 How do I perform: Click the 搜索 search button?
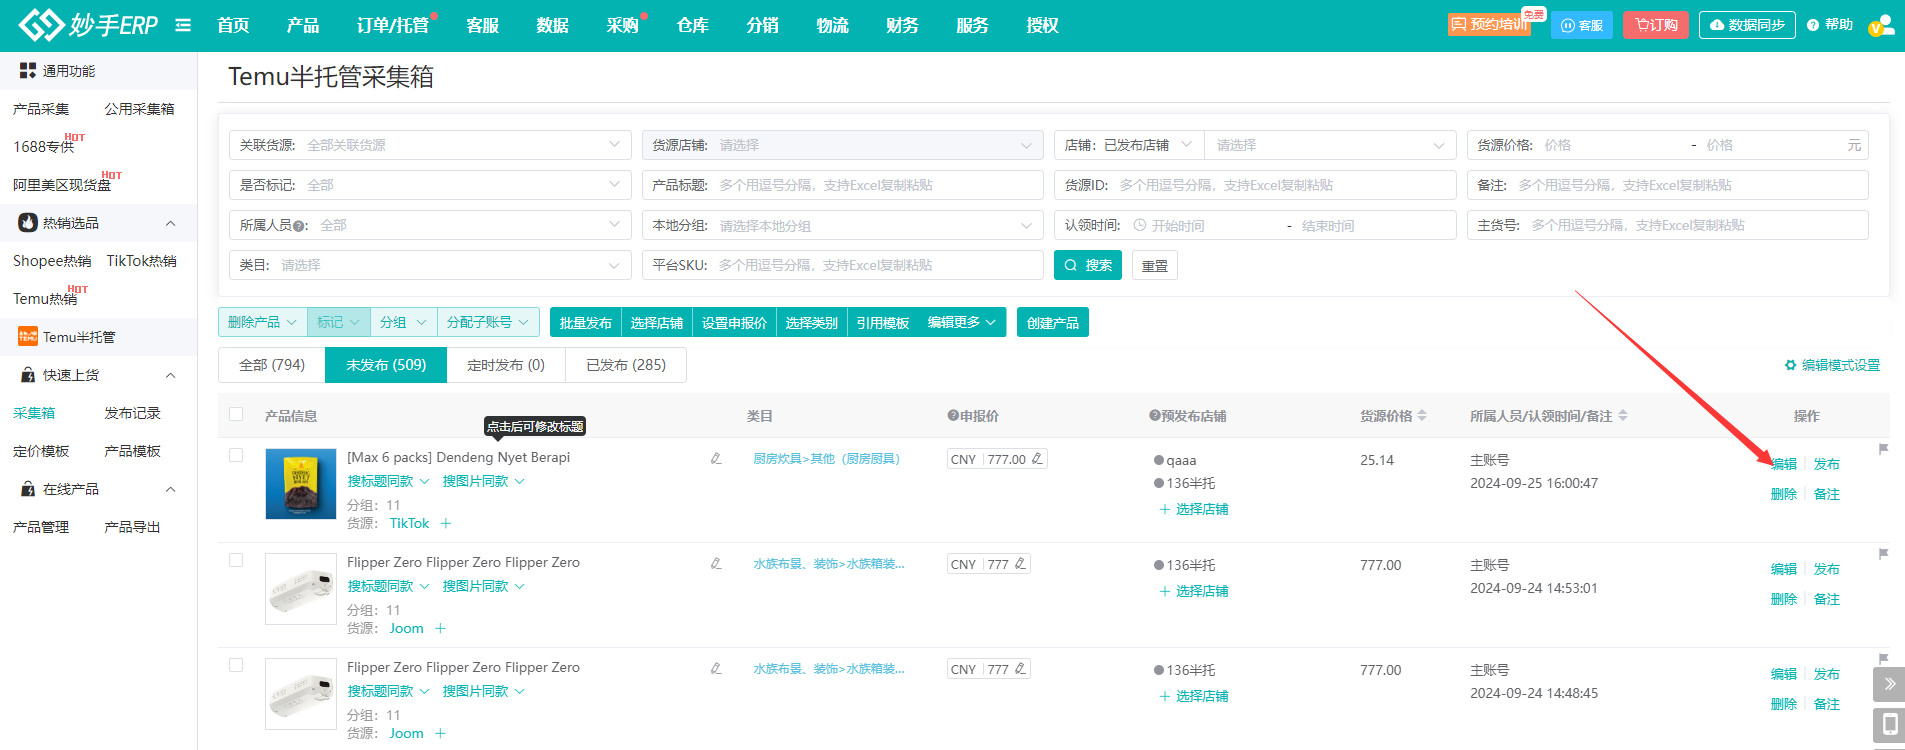[x=1088, y=265]
